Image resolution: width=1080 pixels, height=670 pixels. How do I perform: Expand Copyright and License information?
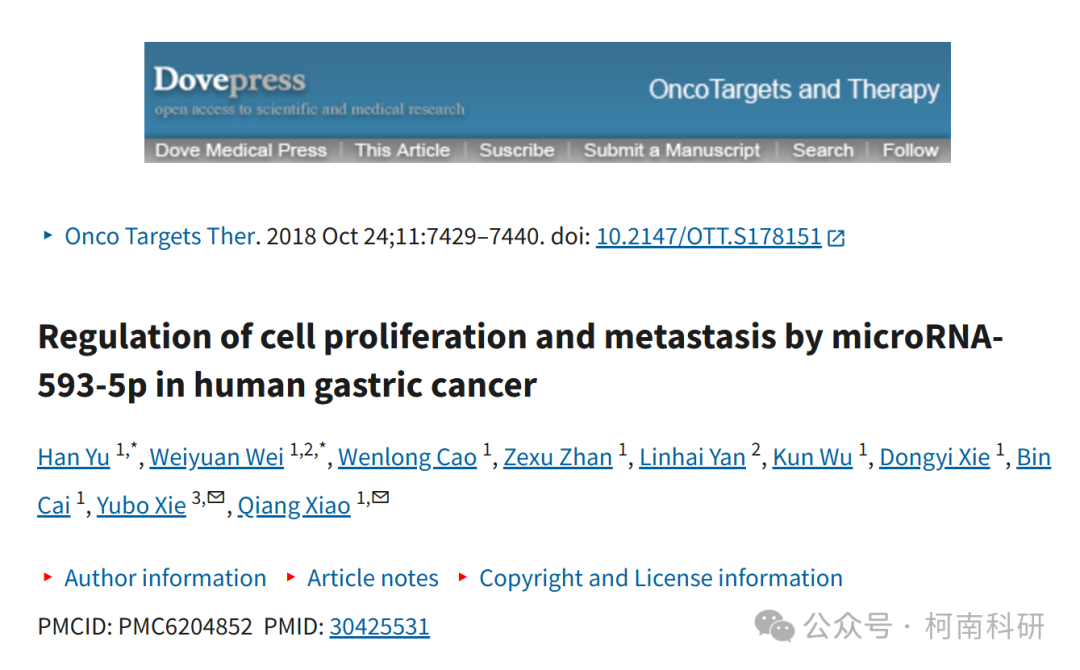click(x=661, y=578)
